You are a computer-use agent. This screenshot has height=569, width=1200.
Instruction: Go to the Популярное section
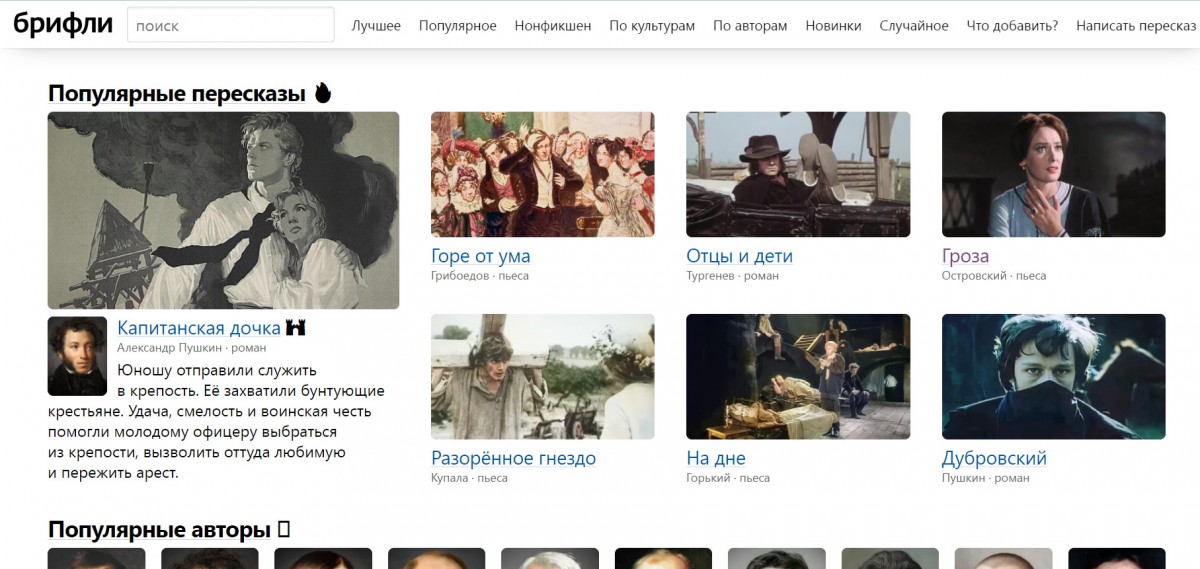[x=458, y=26]
